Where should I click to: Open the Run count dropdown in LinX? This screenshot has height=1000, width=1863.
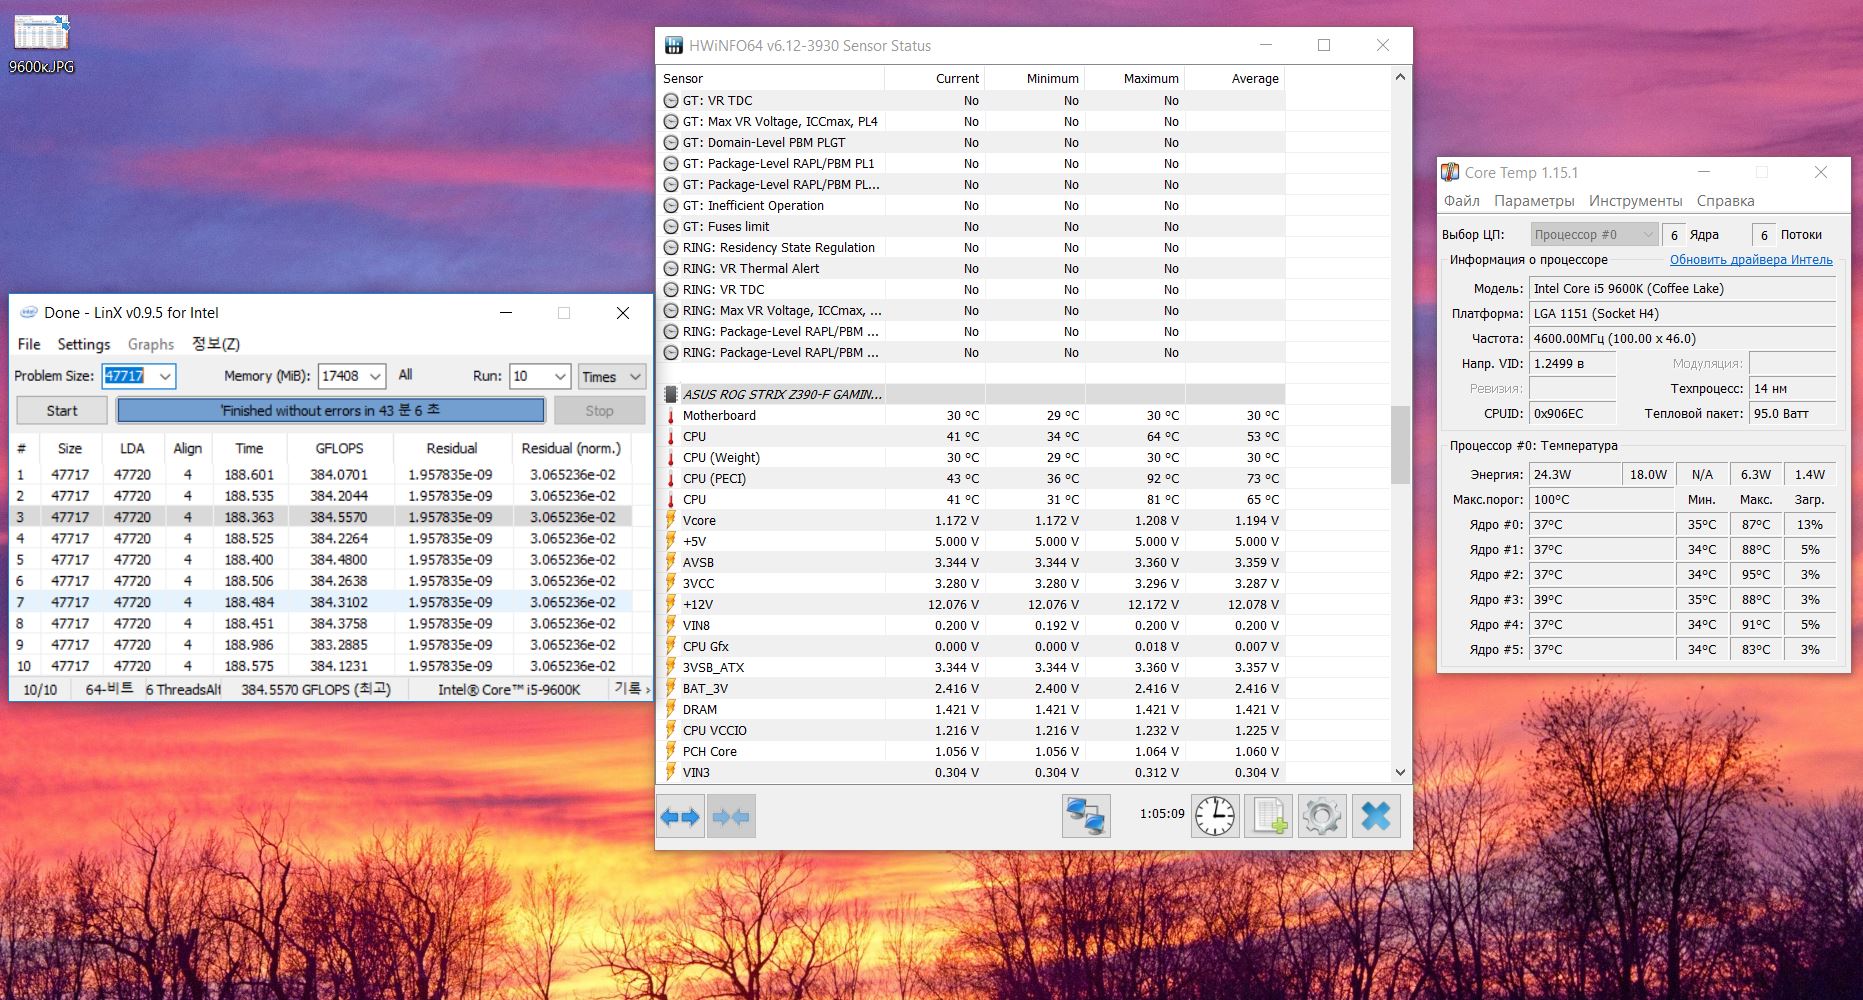tap(560, 377)
